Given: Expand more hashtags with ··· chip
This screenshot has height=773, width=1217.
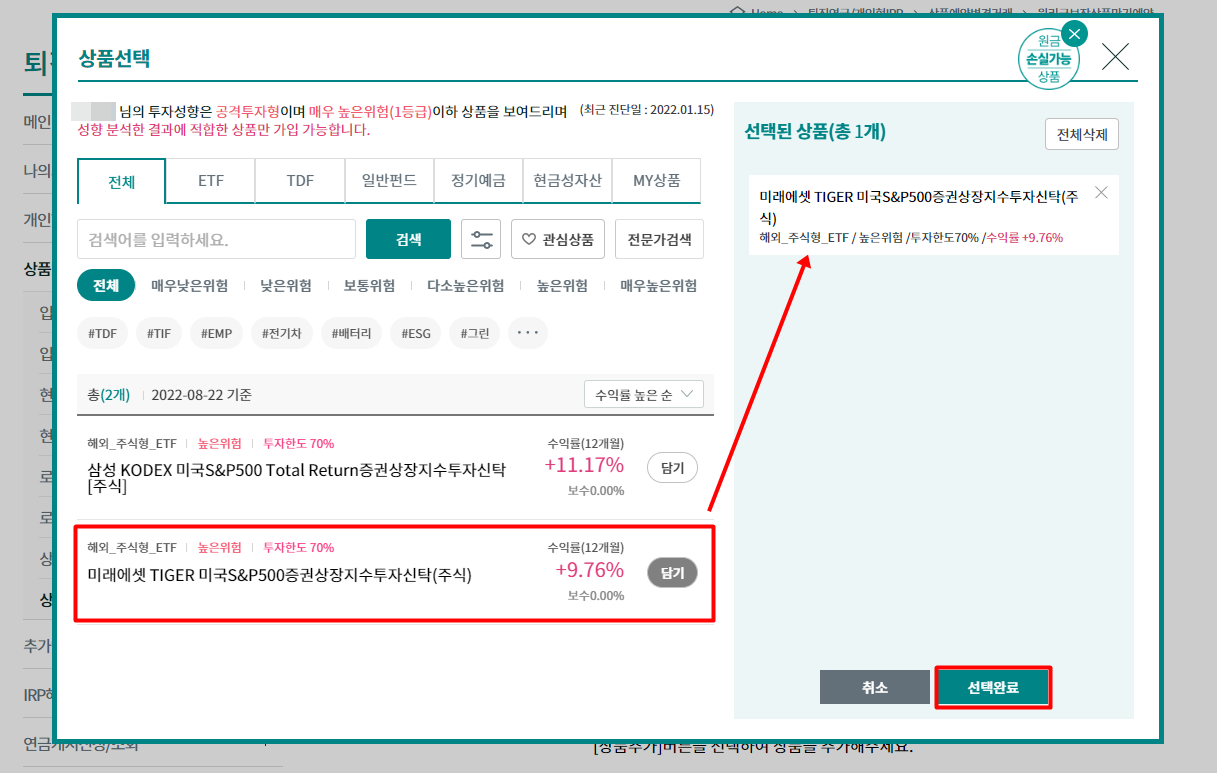Looking at the screenshot, I should (528, 334).
